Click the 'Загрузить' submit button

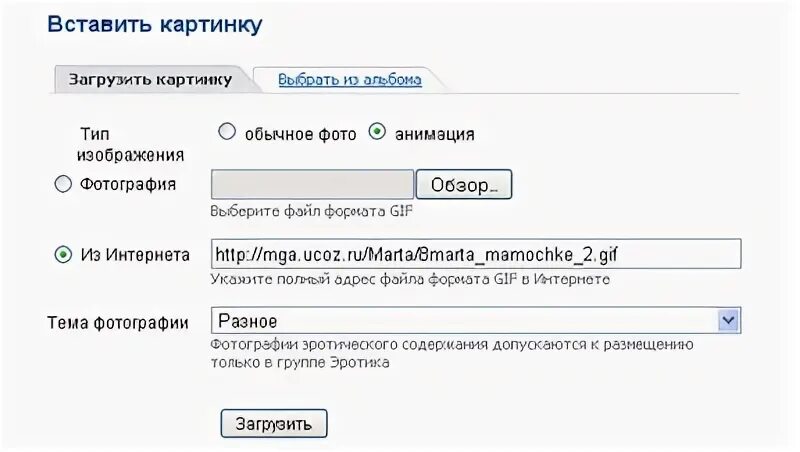tap(274, 423)
